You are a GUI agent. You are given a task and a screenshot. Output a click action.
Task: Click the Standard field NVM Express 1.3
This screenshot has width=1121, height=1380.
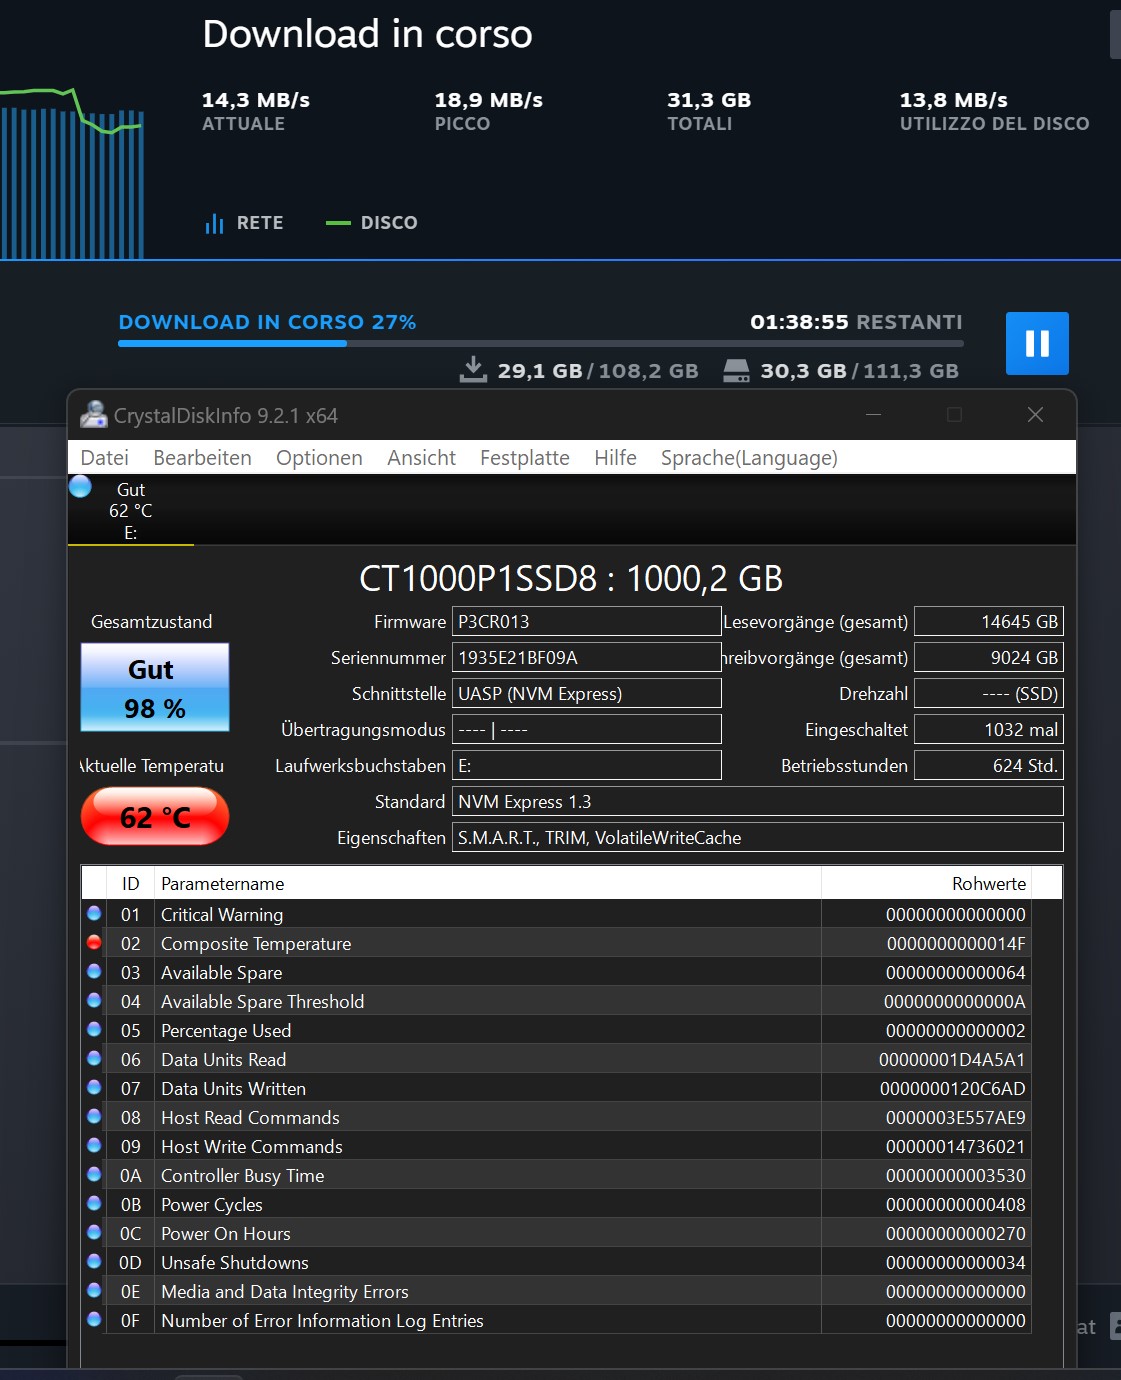[757, 801]
